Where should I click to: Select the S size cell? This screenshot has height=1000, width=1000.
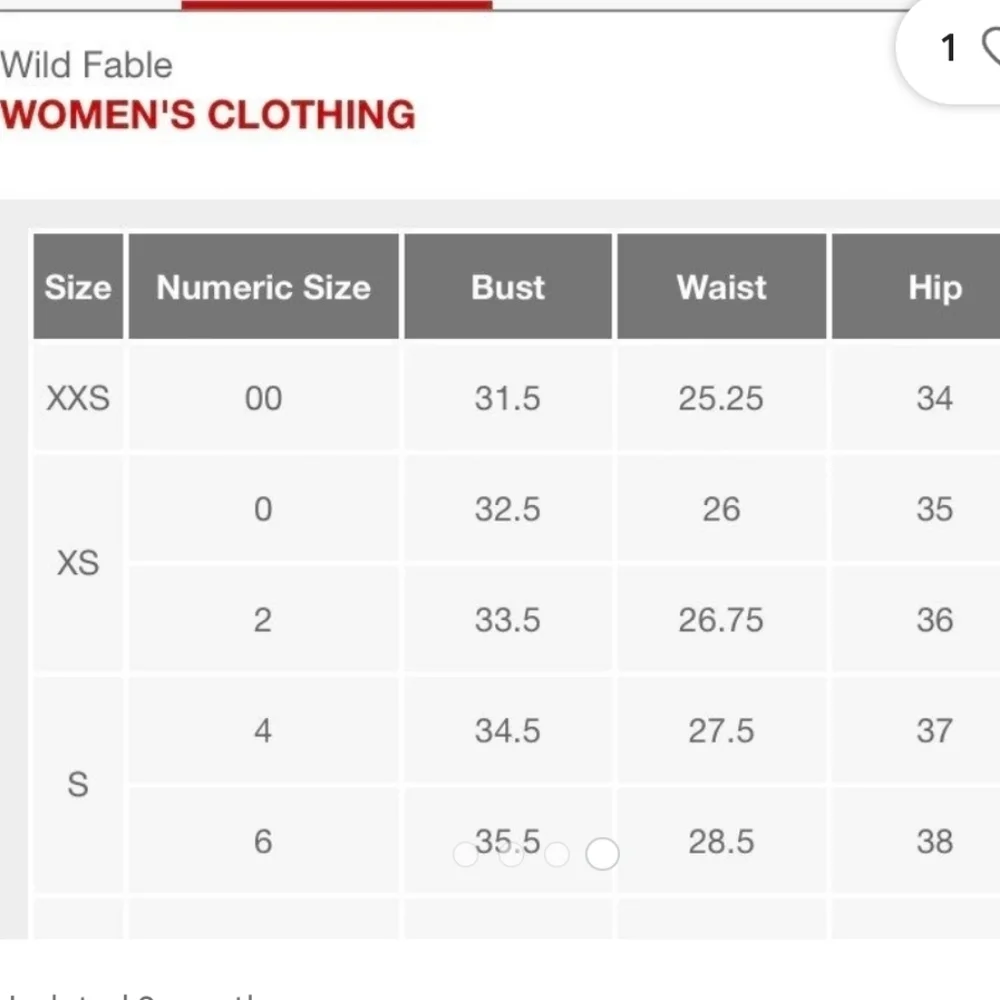click(78, 784)
